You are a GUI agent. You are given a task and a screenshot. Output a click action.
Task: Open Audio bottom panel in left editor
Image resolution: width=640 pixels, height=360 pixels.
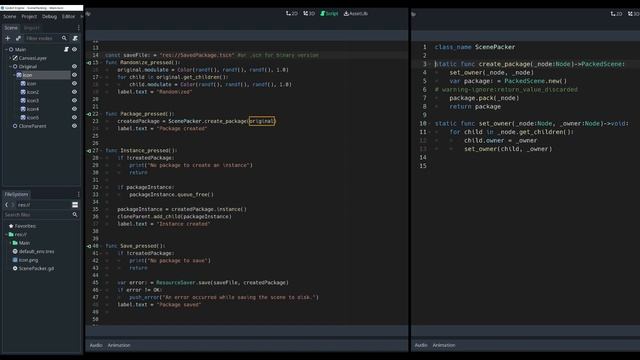96,345
